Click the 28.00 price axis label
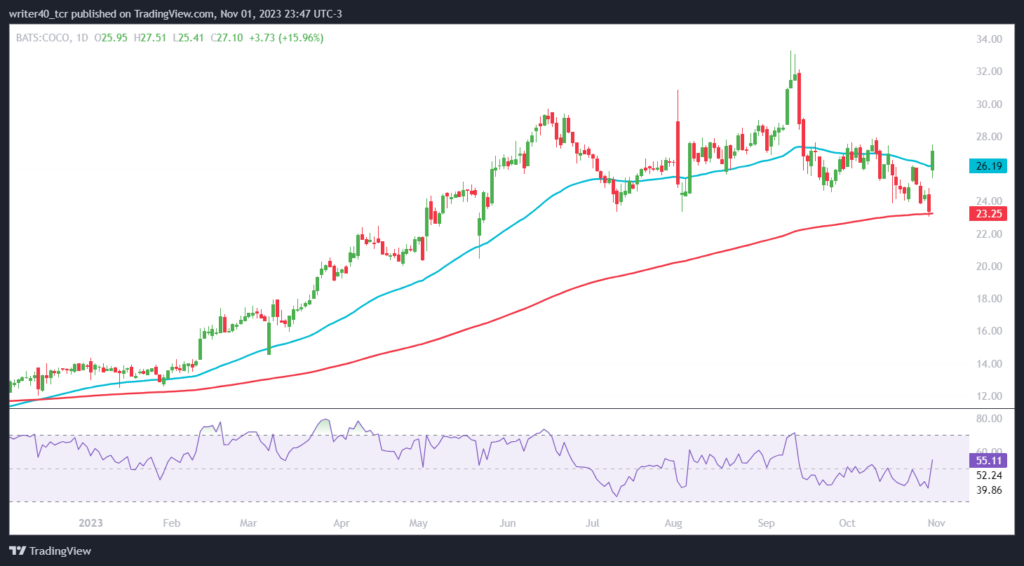The image size is (1024, 566). click(x=989, y=136)
